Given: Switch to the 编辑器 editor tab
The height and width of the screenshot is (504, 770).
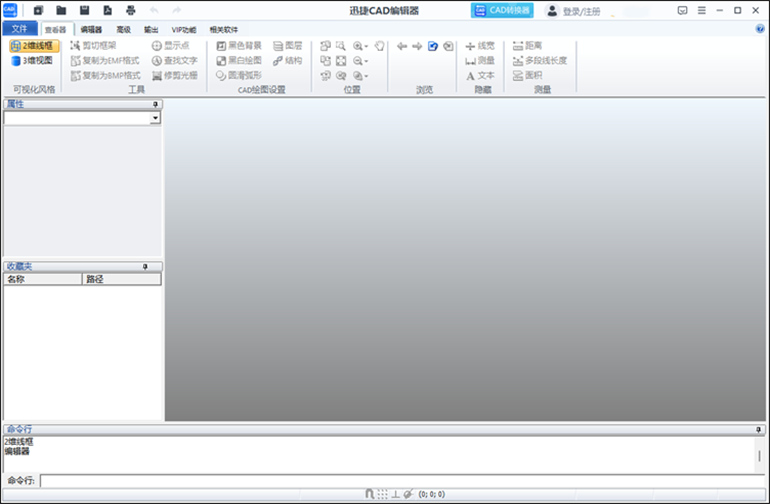Looking at the screenshot, I should coord(91,29).
